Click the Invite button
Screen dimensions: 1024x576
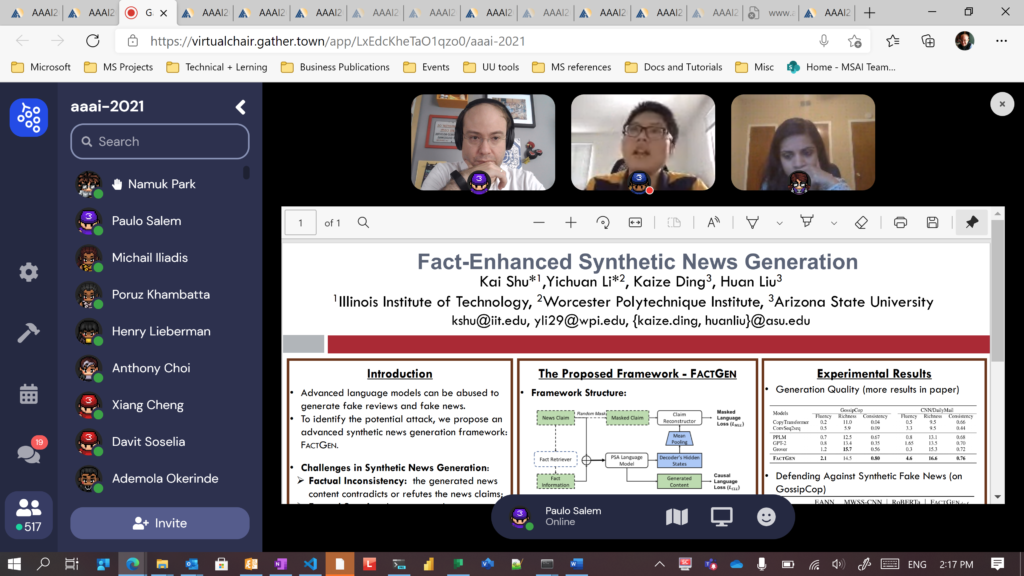[160, 523]
